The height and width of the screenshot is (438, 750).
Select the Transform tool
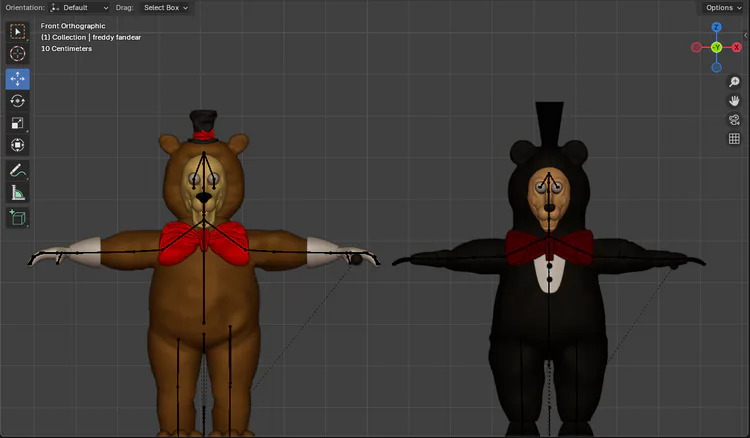click(18, 145)
